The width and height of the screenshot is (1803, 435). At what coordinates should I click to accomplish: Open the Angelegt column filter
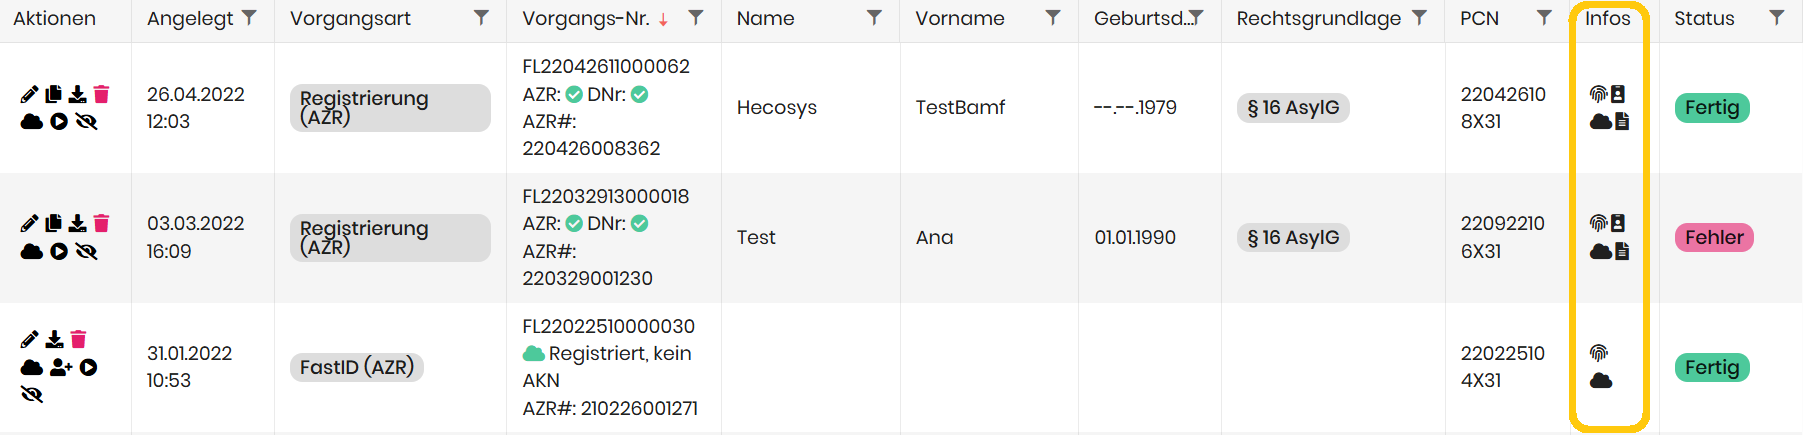pyautogui.click(x=250, y=17)
